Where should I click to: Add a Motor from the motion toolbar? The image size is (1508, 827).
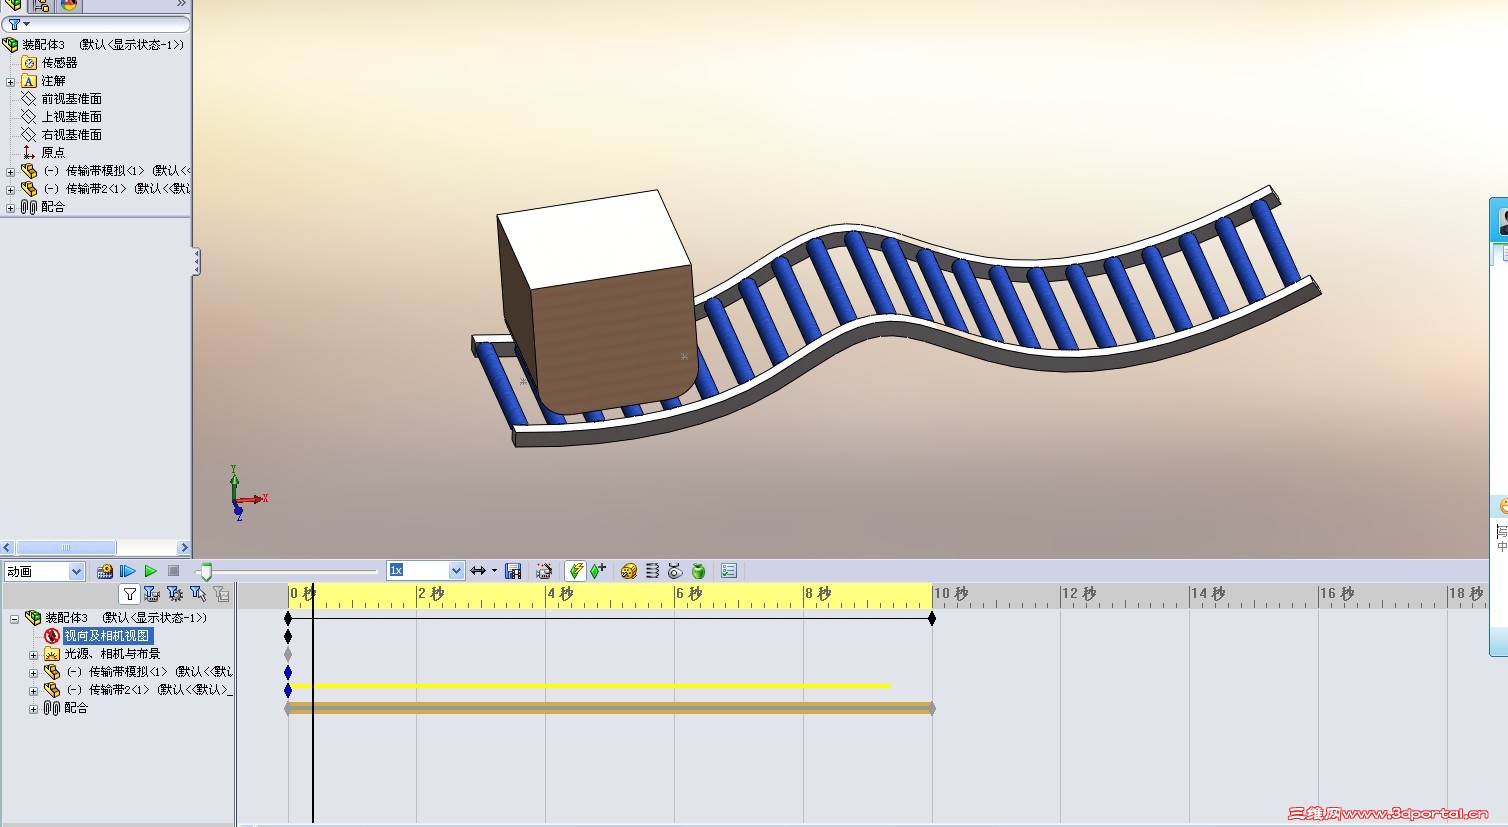click(629, 571)
